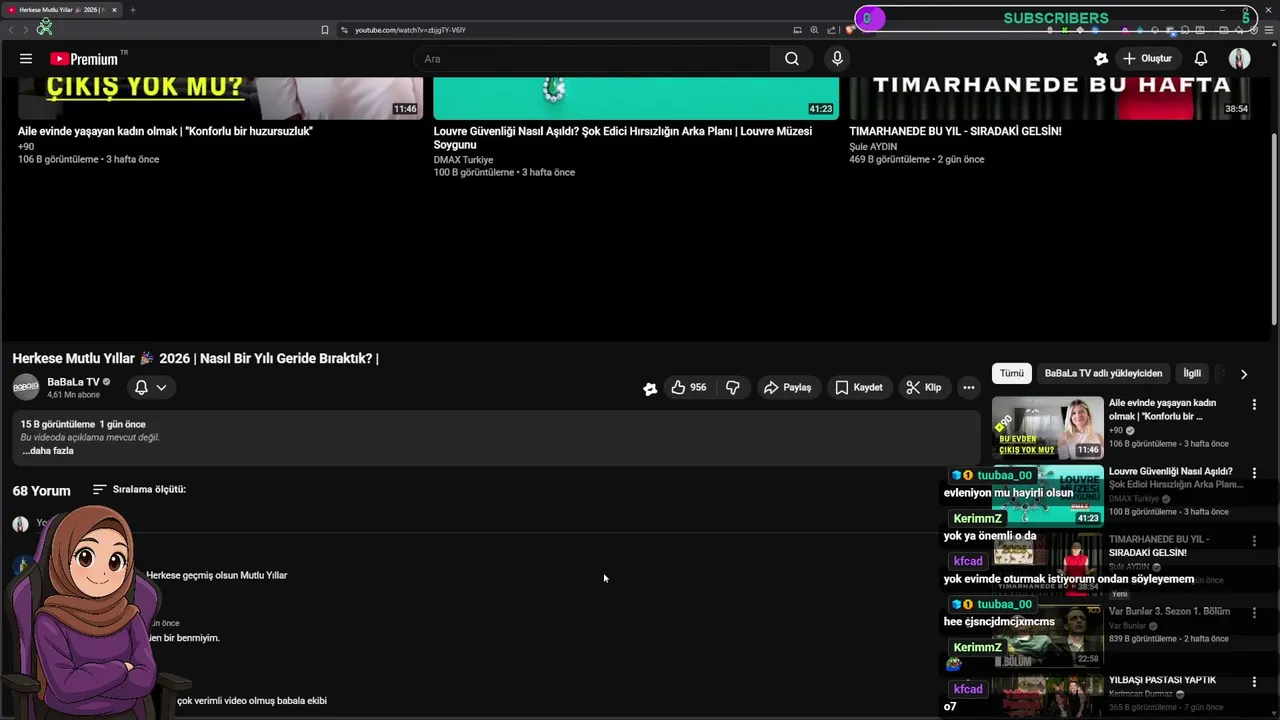1280x720 pixels.
Task: Open sidebar title Aile evinde yaşayan kadın olmak
Action: pos(1162,409)
